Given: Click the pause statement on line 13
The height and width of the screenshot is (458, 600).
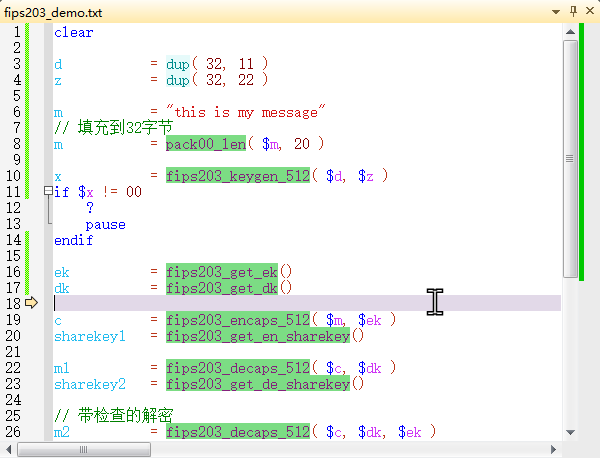Looking at the screenshot, I should pyautogui.click(x=105, y=224).
